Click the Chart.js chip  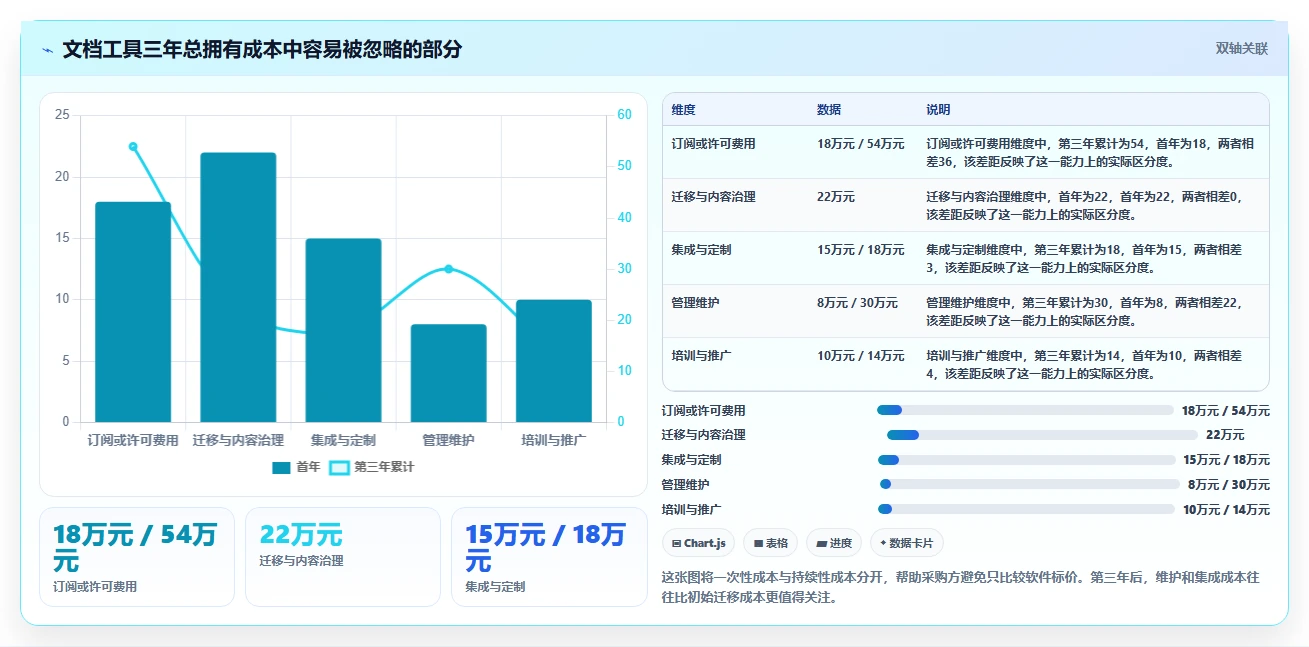pos(700,543)
